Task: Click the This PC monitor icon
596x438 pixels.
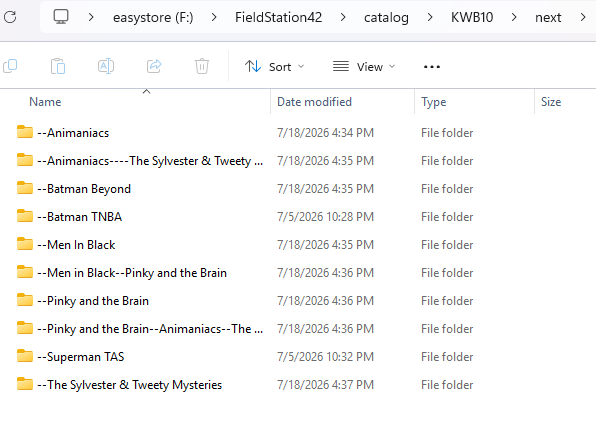Action: [x=61, y=17]
